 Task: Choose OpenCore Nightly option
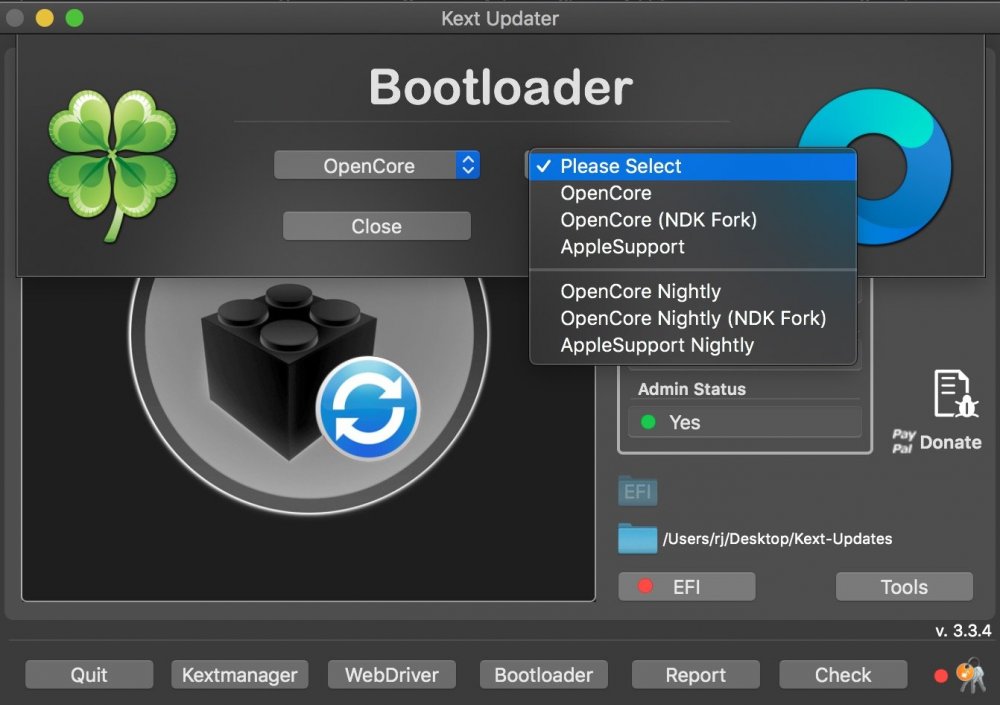click(693, 291)
